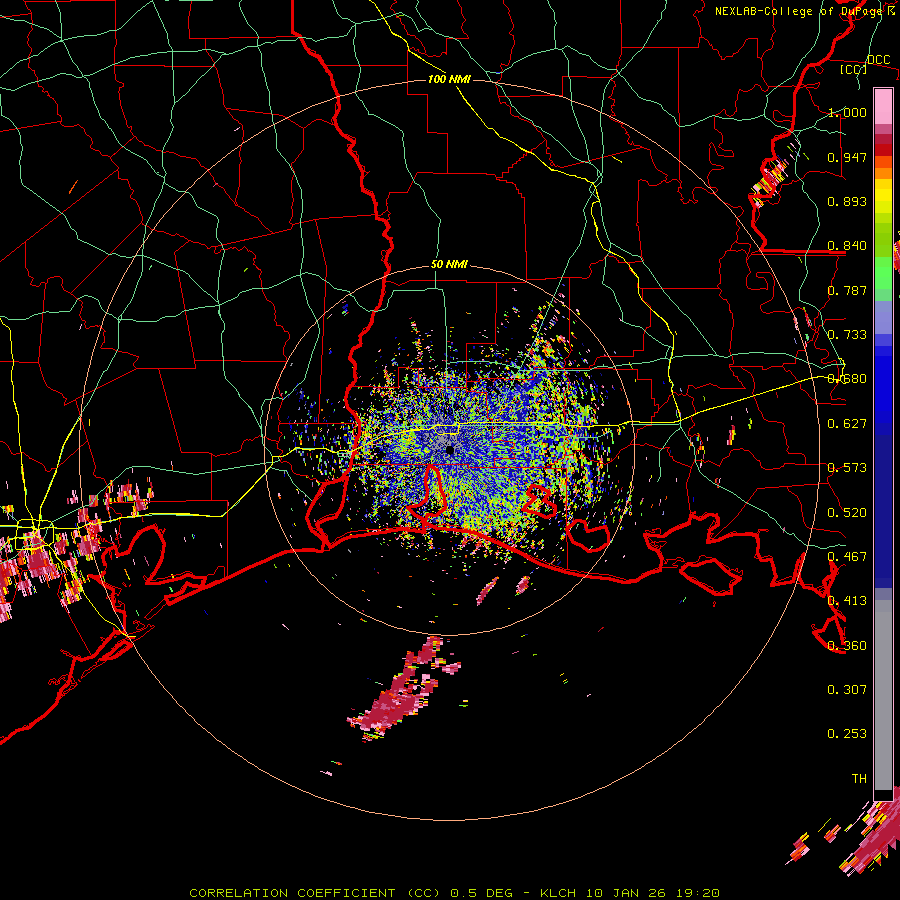This screenshot has width=900, height=900.
Task: Click the 0.840 legend value
Action: point(847,246)
